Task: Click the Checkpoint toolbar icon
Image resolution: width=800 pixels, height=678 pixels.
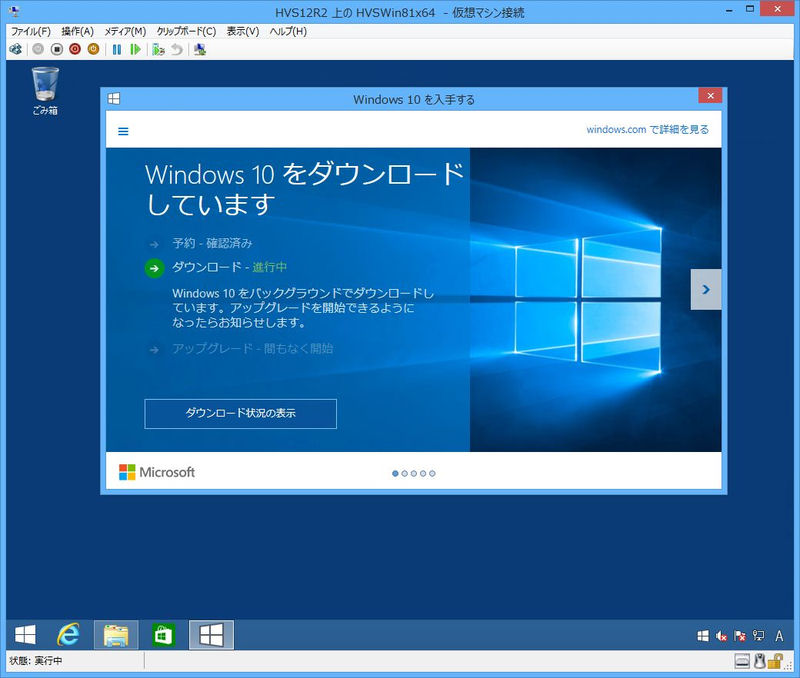Action: 158,49
